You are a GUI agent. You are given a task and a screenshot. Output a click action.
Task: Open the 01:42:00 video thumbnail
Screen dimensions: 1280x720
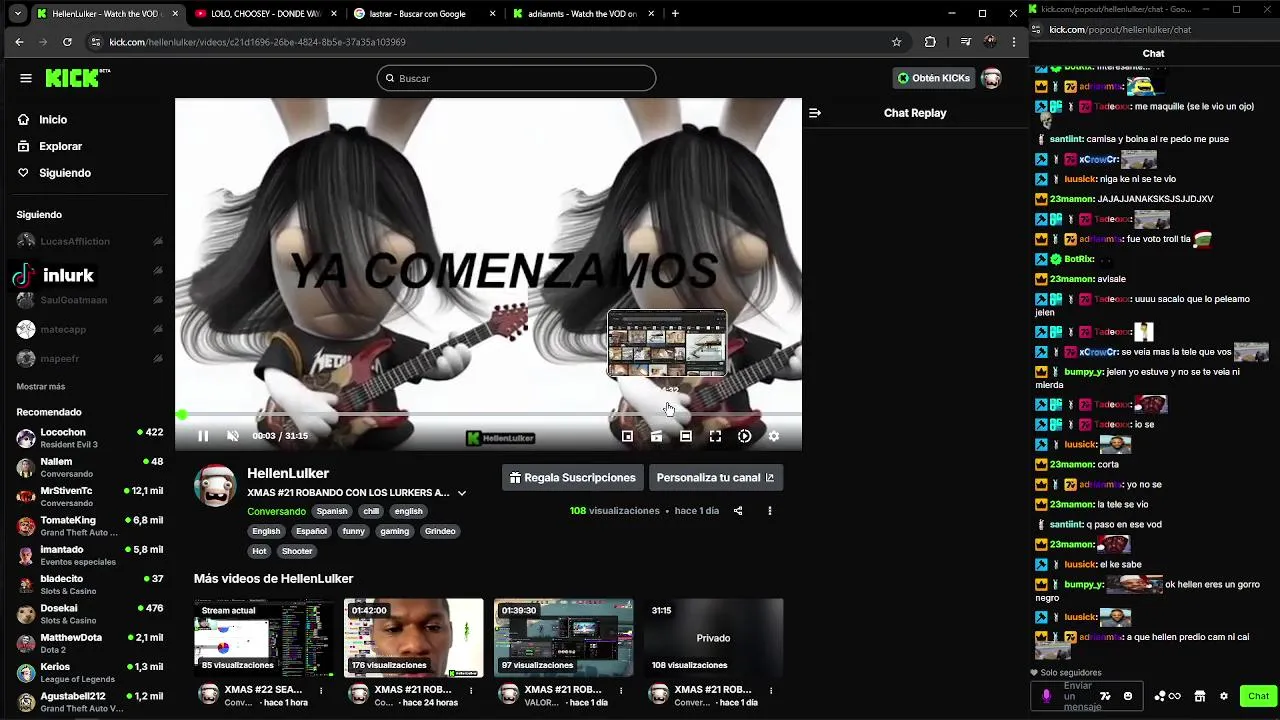pos(413,638)
